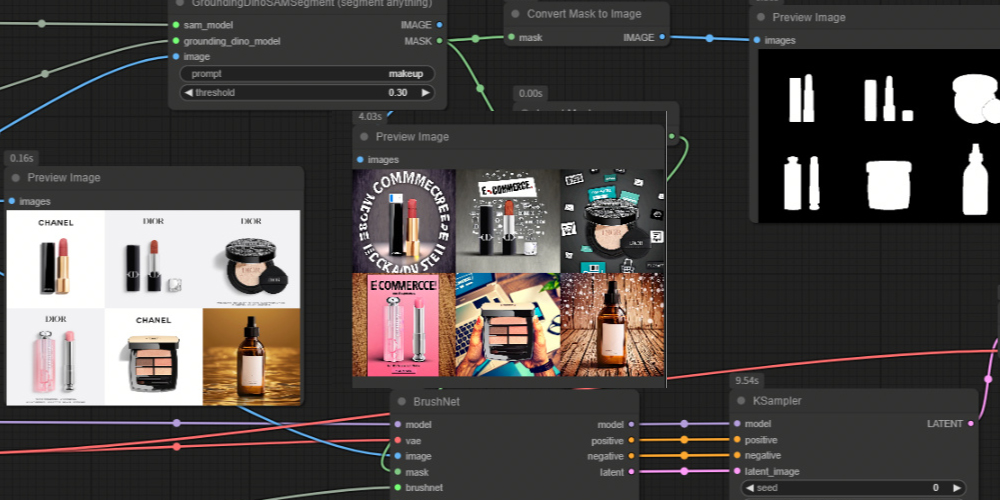
Task: Click the grounding_dino_model input port
Action: (176, 41)
